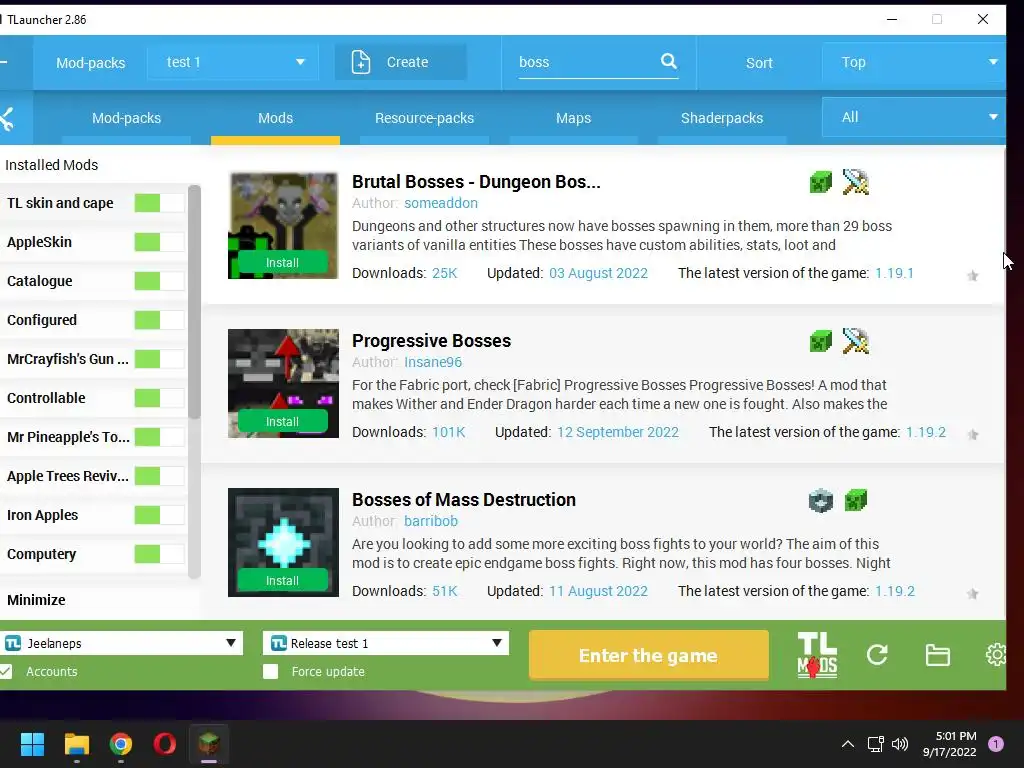Install Bosses of Mass Destruction mod
1024x768 pixels.
pyautogui.click(x=282, y=581)
